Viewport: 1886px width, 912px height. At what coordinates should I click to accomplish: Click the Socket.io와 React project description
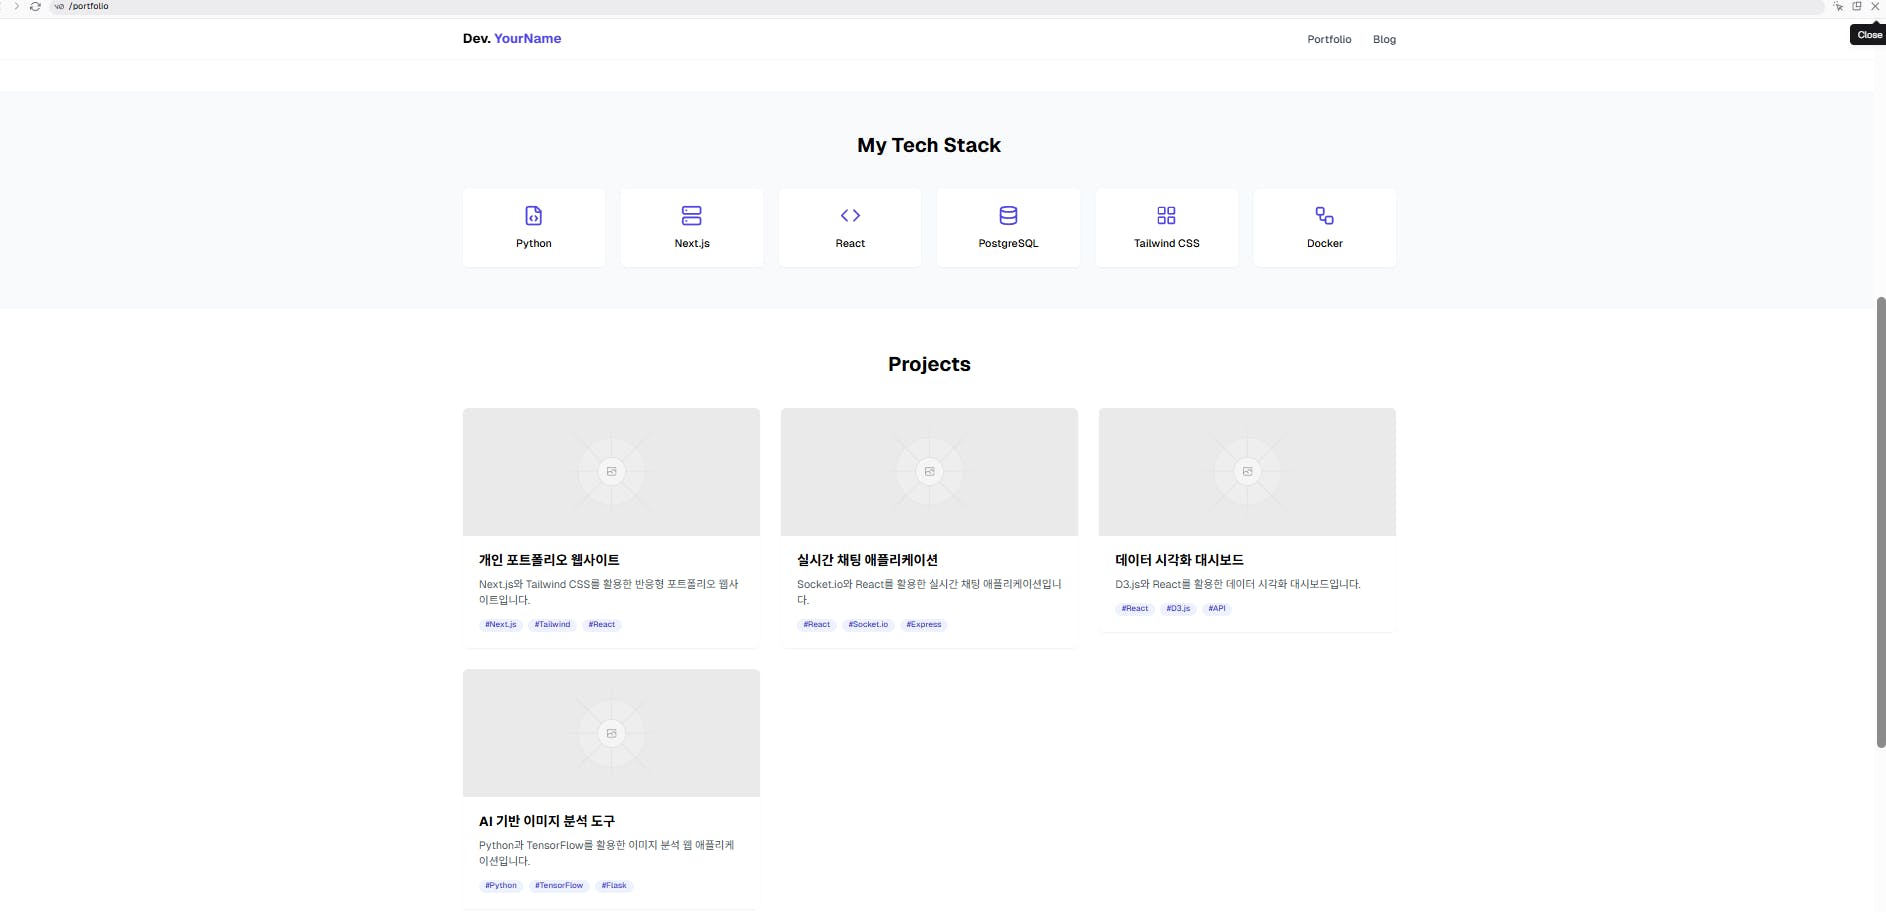point(929,591)
